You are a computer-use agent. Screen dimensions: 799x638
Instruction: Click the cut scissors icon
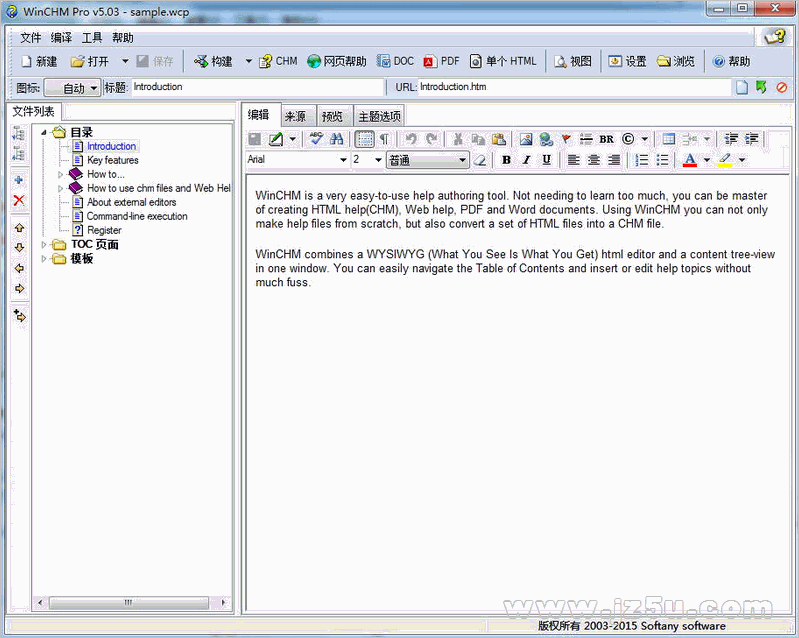(458, 139)
